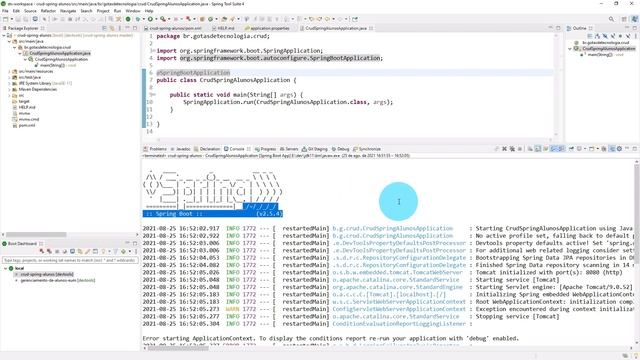Select mvnw.cmd in Package Explorer
This screenshot has width=640, height=360.
(x=29, y=119)
